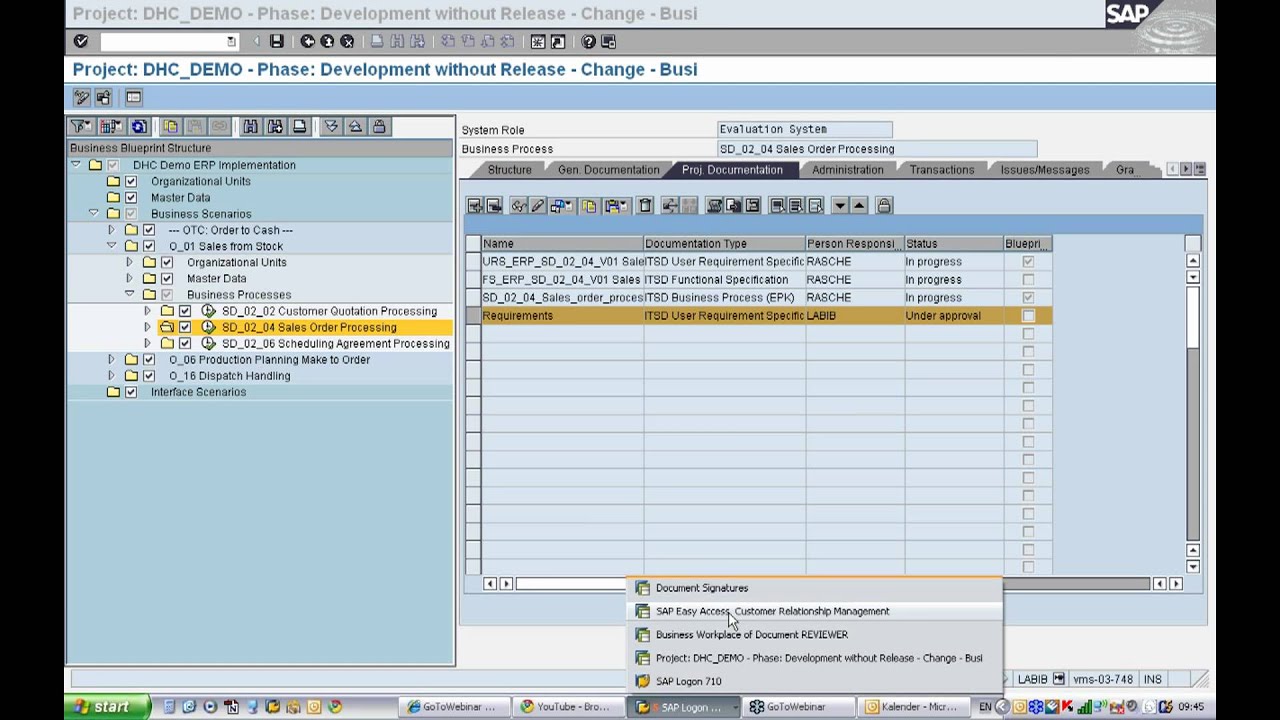Click the Status column header
1280x720 pixels.
[x=953, y=244]
